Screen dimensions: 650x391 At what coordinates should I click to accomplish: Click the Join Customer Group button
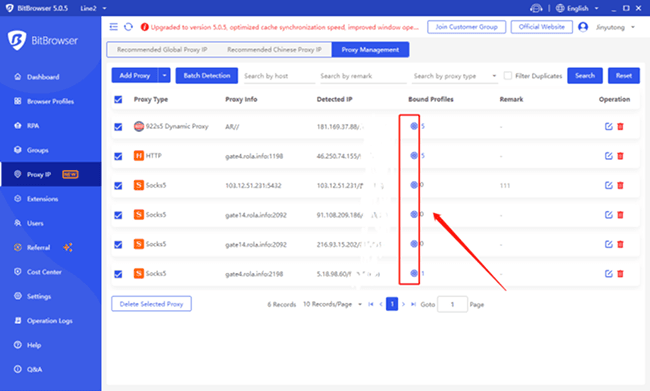click(466, 27)
